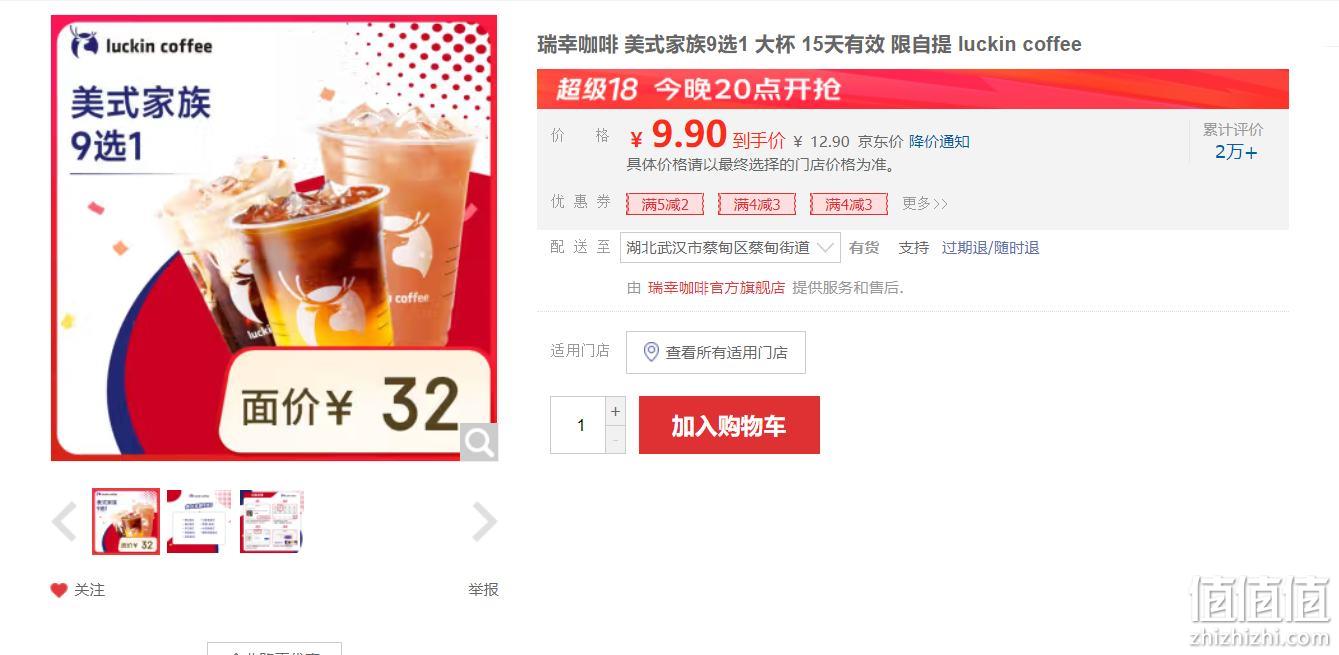The height and width of the screenshot is (655, 1339).
Task: Decrease quantity with minus button
Action: click(x=616, y=439)
